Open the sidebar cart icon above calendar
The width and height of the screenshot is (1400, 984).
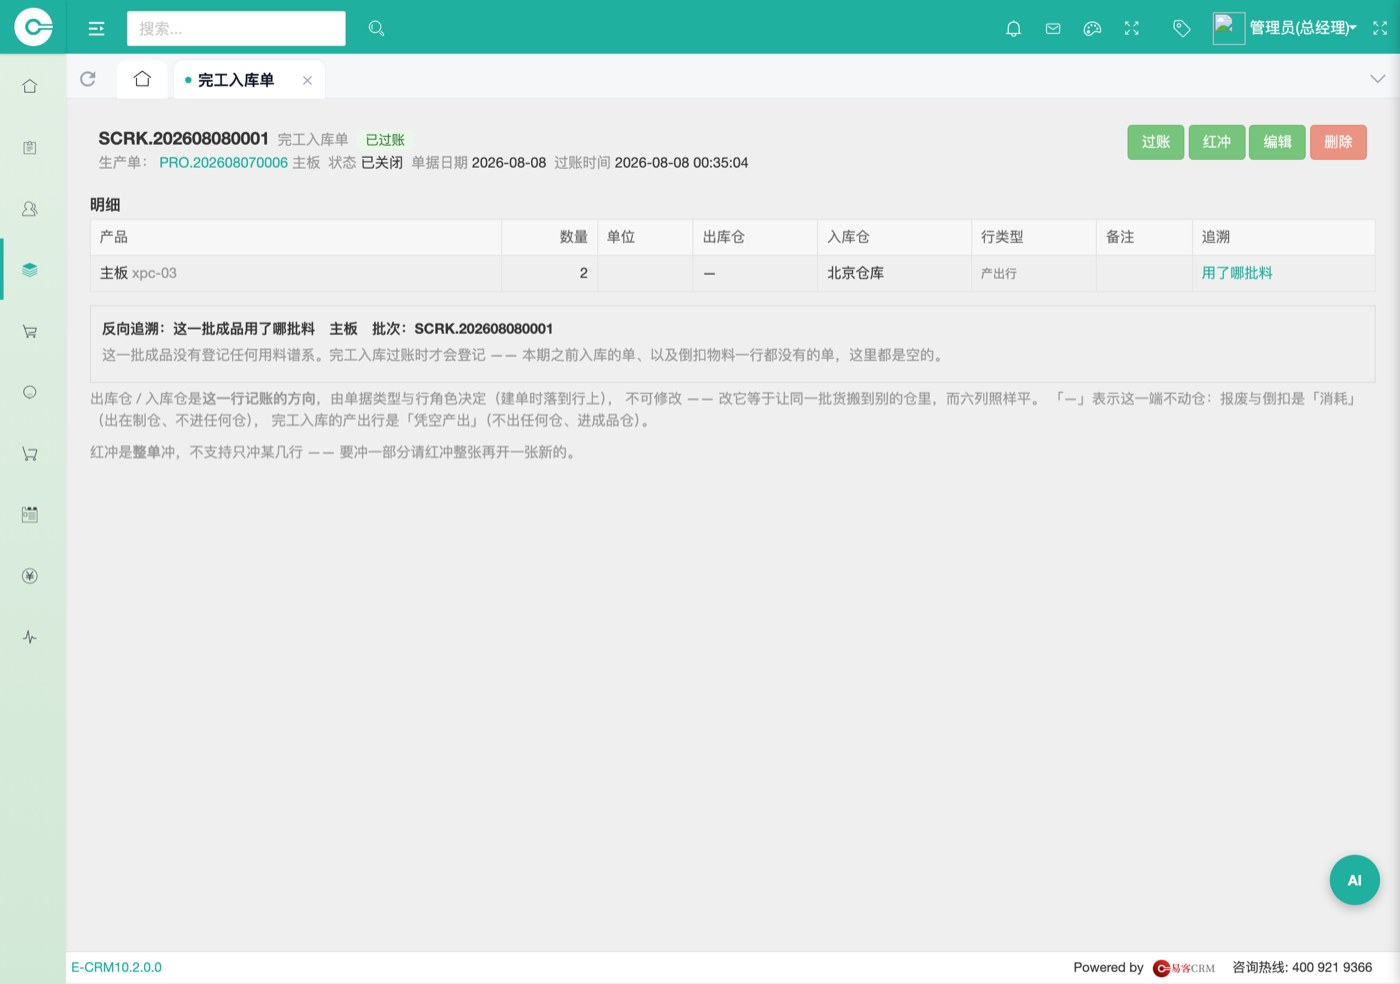pos(30,454)
